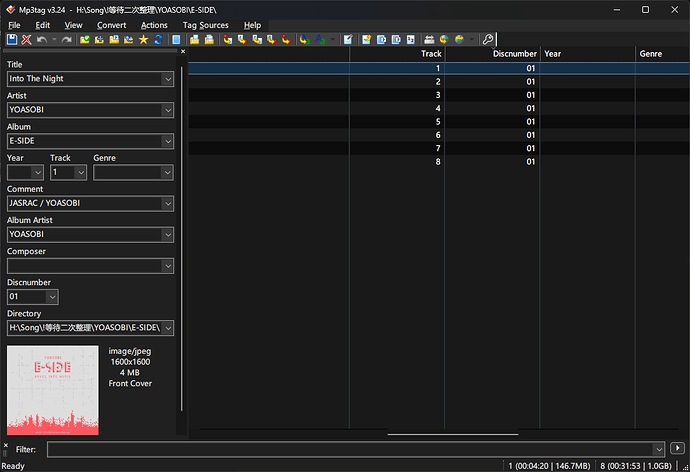Click the Save tag floppy disk icon

[12, 40]
